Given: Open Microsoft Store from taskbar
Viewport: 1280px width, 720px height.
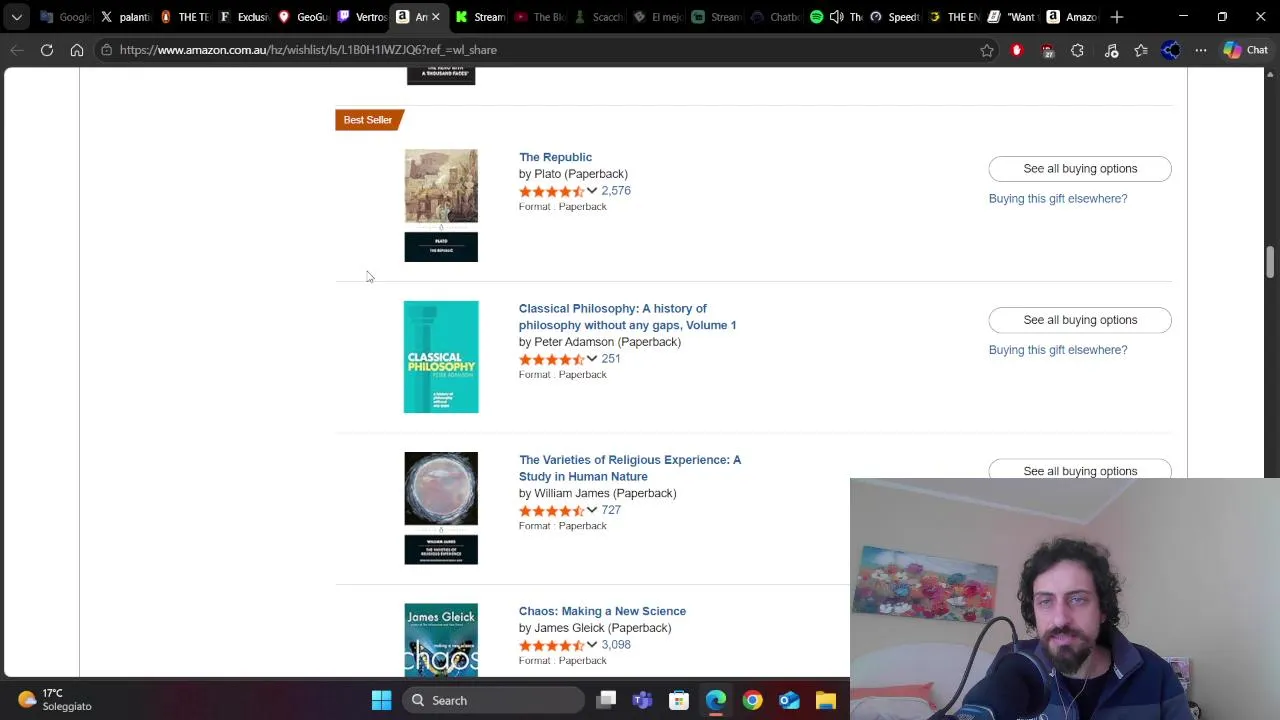Looking at the screenshot, I should pos(679,700).
